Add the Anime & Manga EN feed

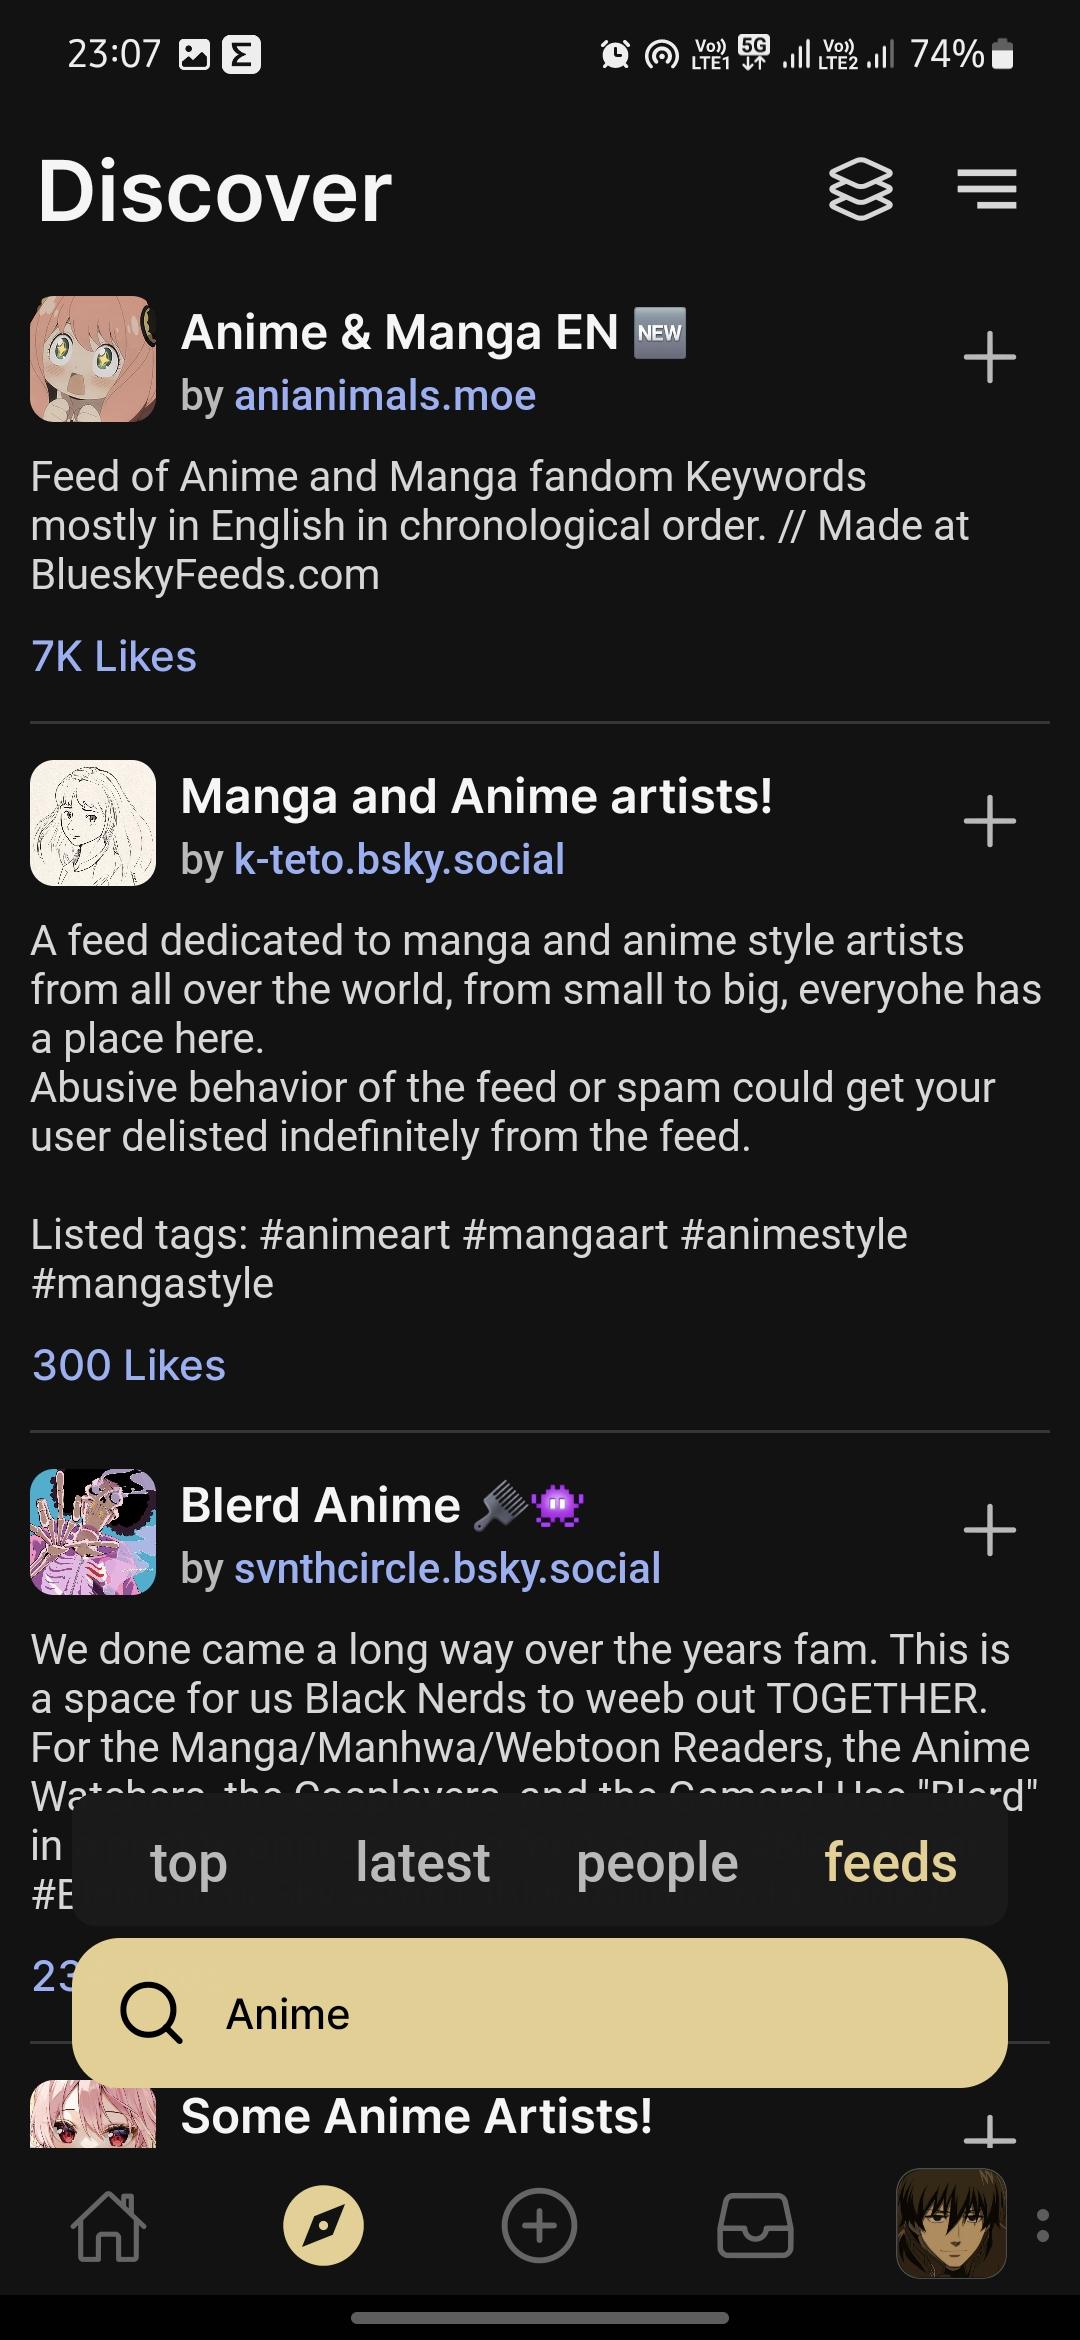point(989,358)
